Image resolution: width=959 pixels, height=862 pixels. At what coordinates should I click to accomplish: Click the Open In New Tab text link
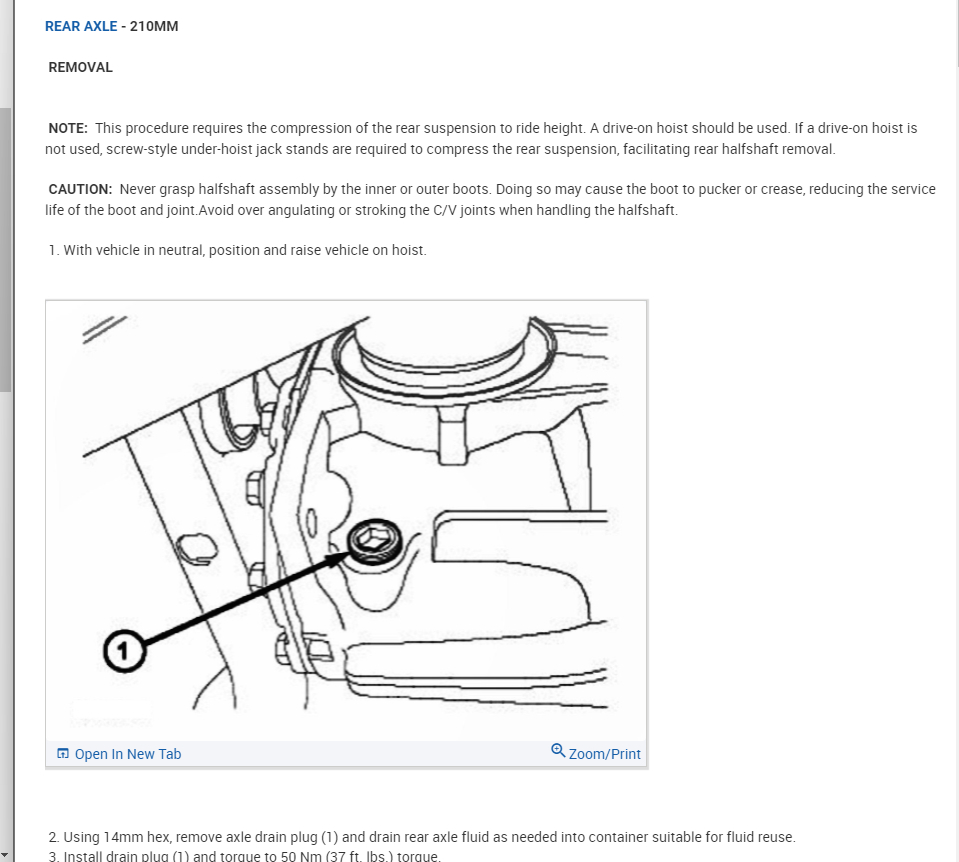point(128,754)
